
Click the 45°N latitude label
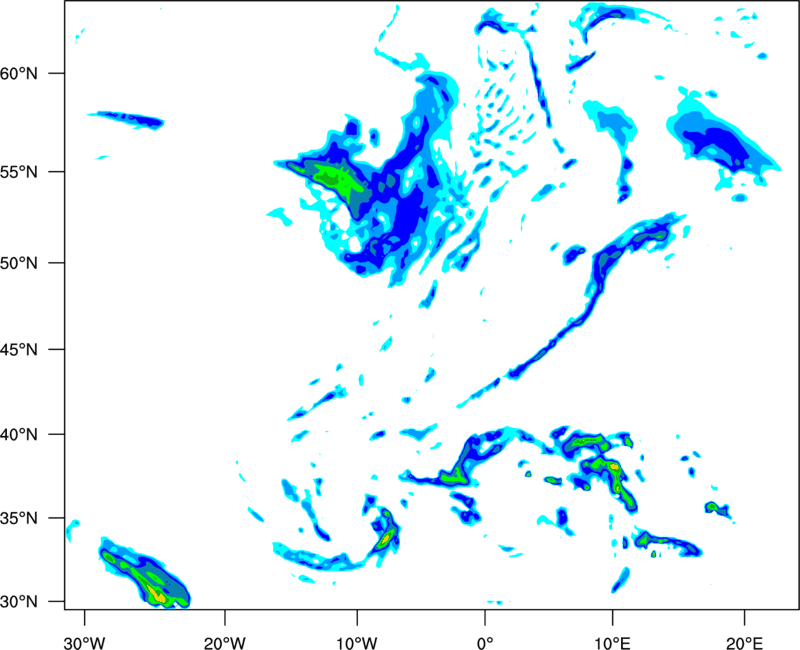tap(19, 349)
